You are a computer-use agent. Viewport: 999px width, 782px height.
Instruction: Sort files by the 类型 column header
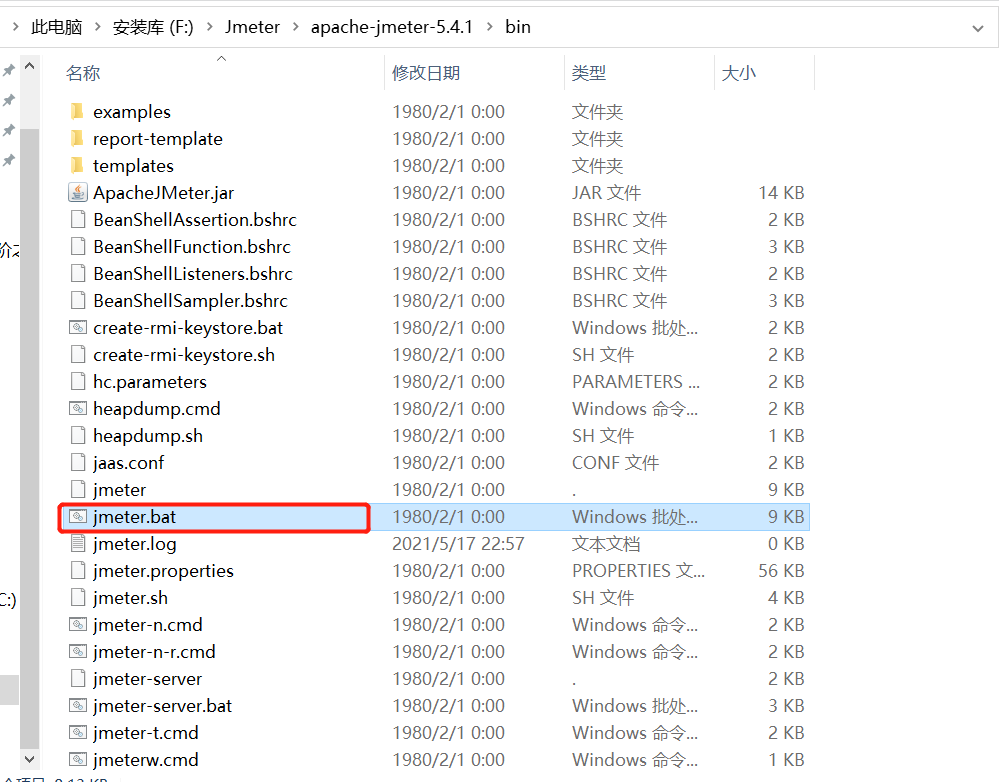click(x=589, y=73)
